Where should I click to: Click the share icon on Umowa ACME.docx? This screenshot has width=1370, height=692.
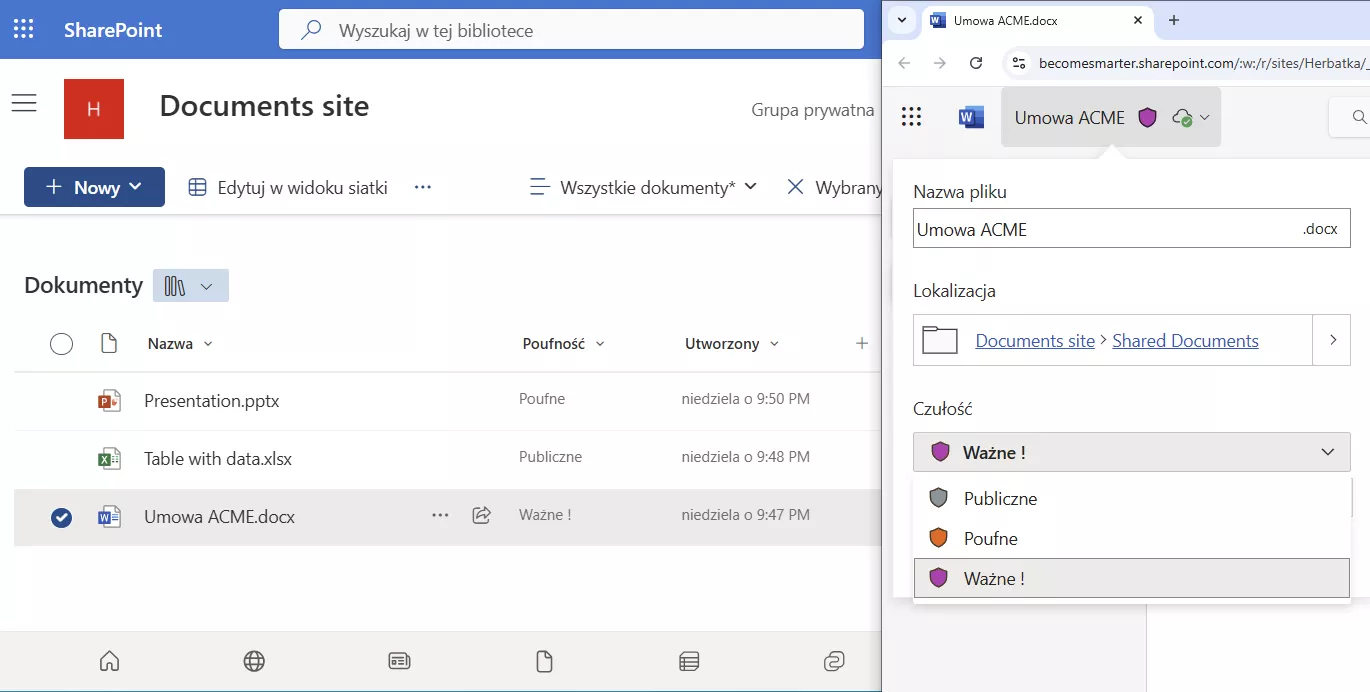click(x=481, y=516)
